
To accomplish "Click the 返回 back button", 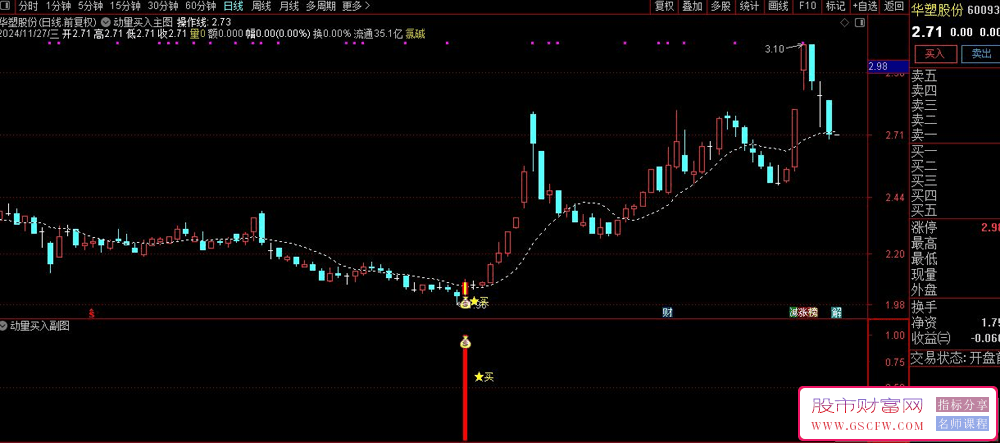I will [893, 6].
